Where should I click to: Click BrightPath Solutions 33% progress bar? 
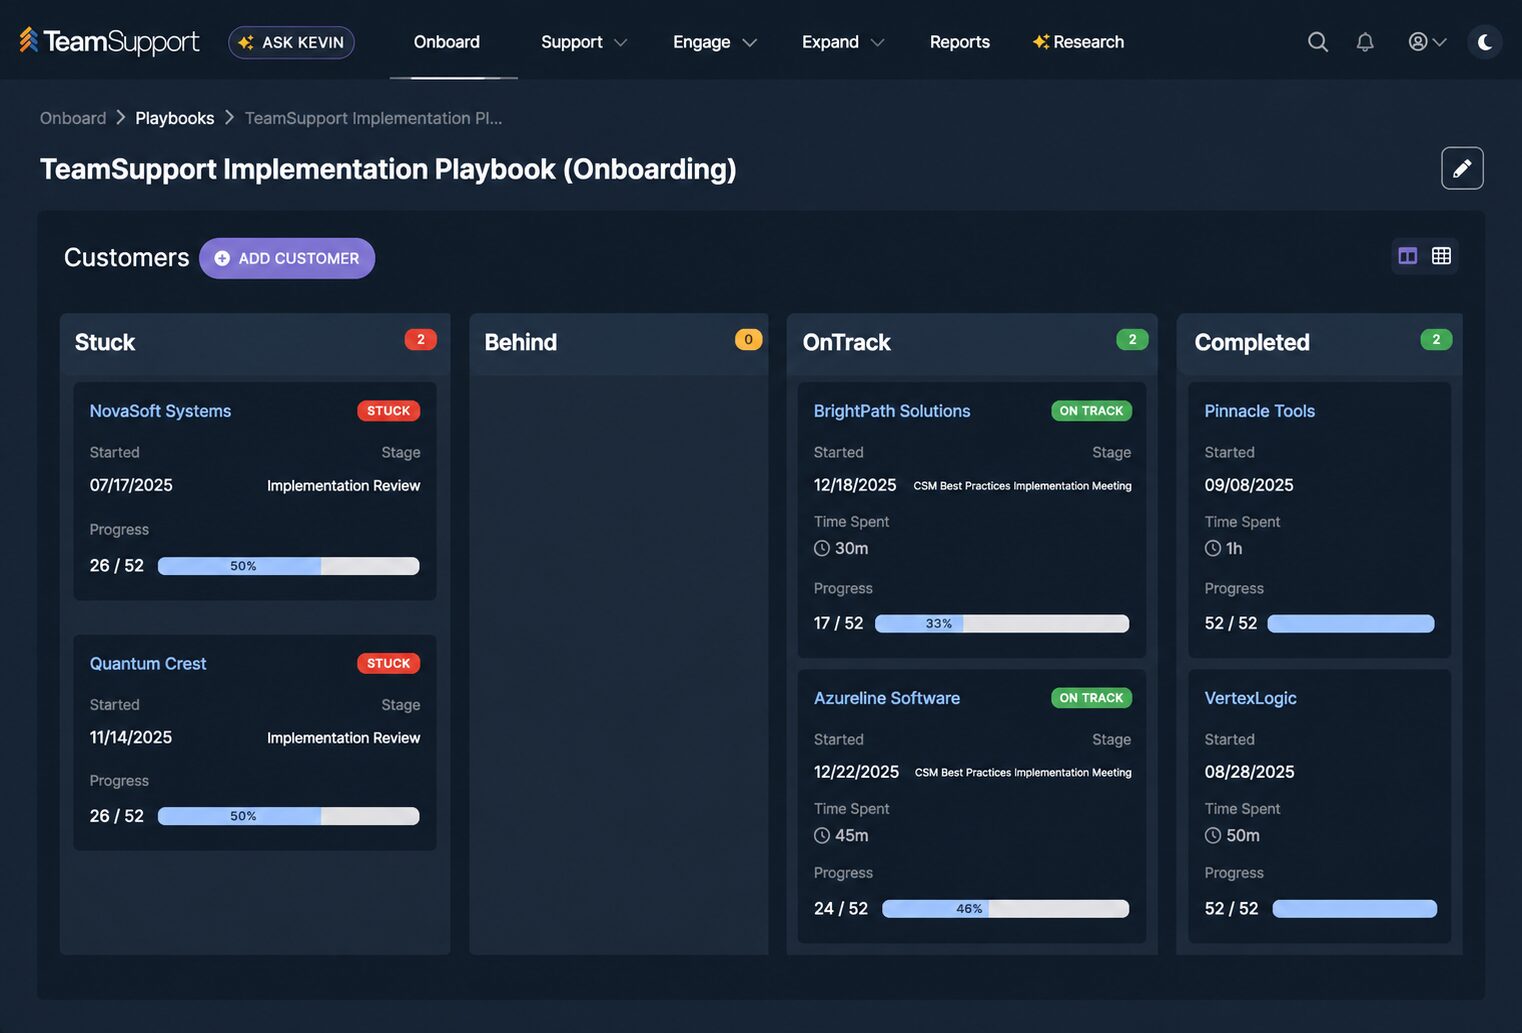[x=1002, y=624]
